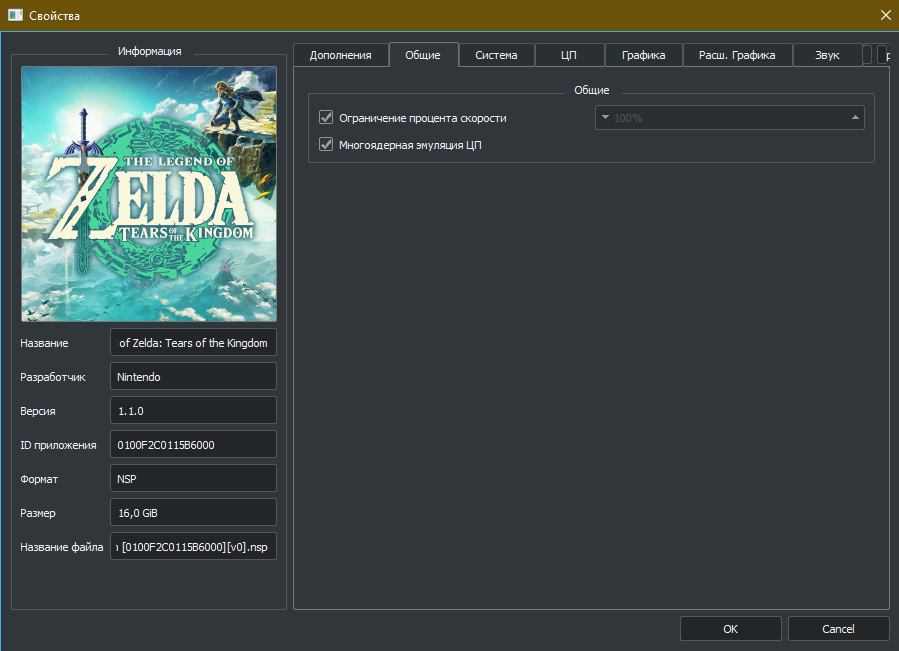The image size is (899, 651).
Task: Click the Cancel button
Action: pyautogui.click(x=838, y=629)
